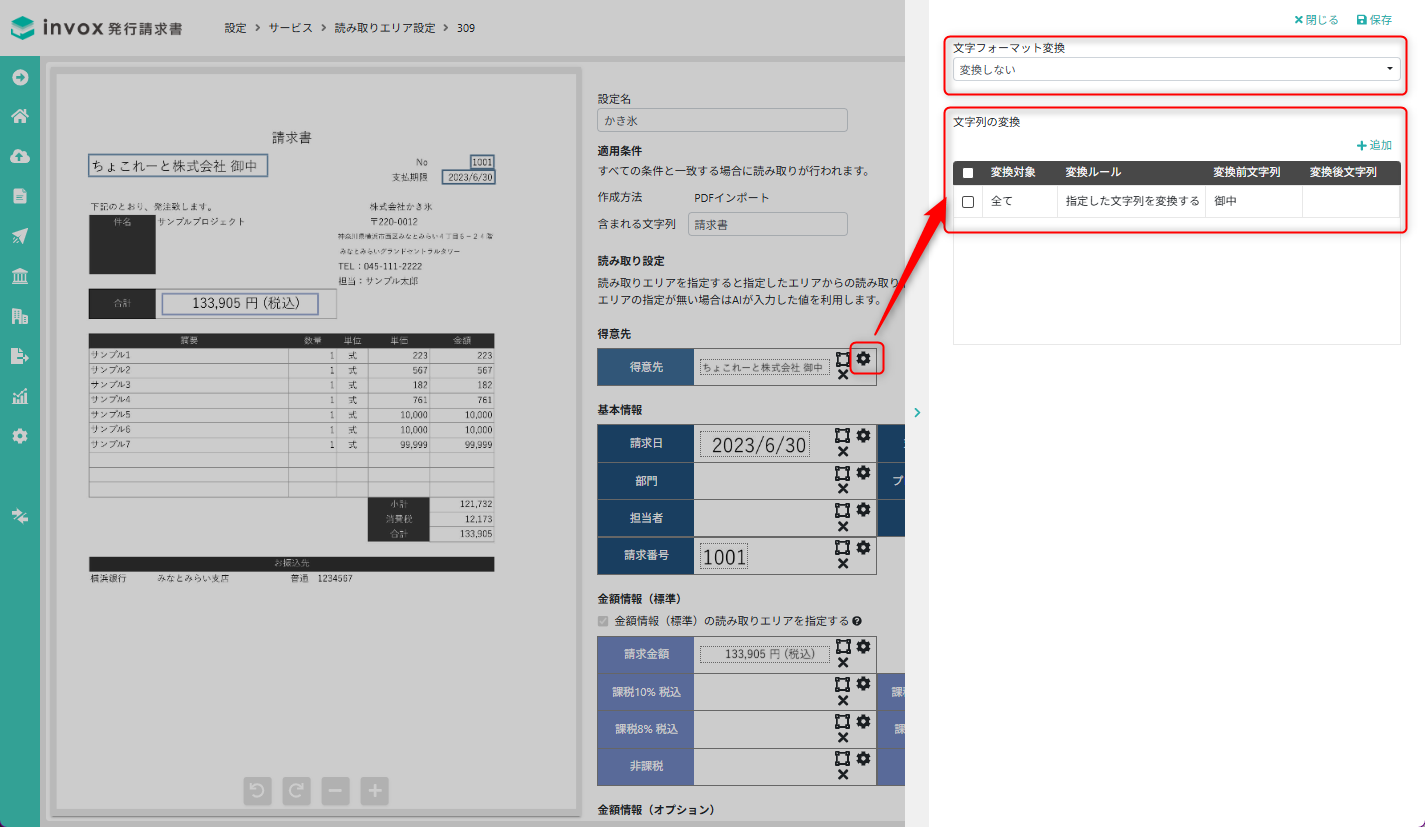Toggle 金額情報（標準）read-area checkbox
Viewport: 1425px width, 827px height.
tap(603, 621)
